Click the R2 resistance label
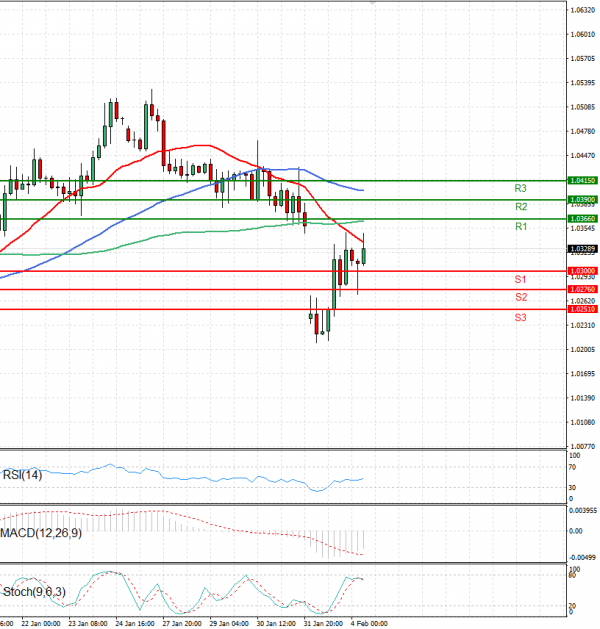The width and height of the screenshot is (600, 629). pos(521,207)
